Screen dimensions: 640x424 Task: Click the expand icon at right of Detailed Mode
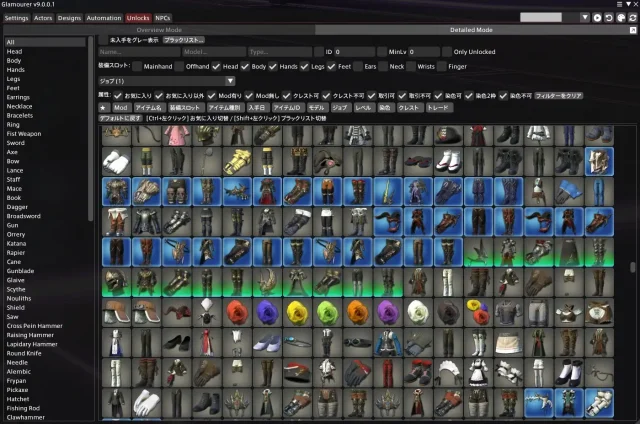click(x=631, y=30)
